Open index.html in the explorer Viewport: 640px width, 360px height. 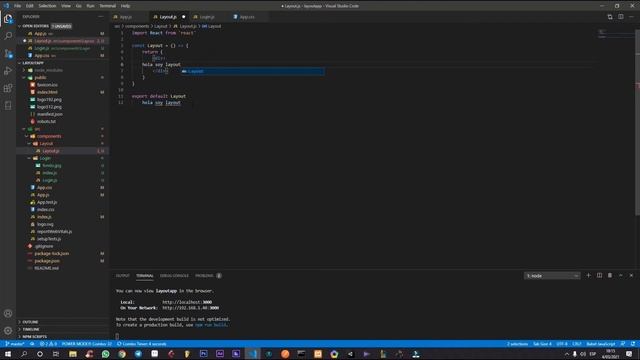[47, 92]
